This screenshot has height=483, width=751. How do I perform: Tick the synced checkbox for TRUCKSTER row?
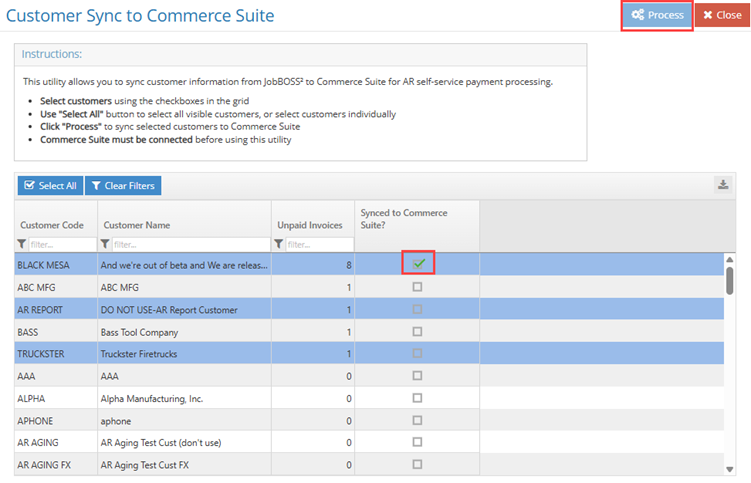(x=418, y=353)
